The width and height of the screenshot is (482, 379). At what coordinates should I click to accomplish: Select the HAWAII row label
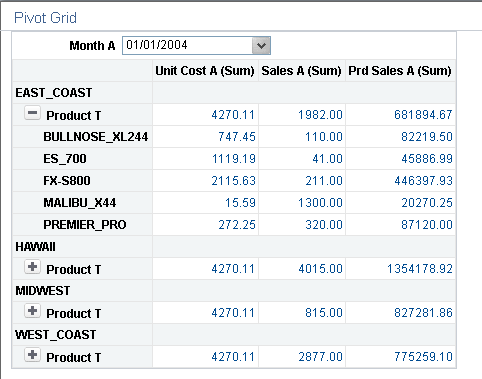point(35,247)
